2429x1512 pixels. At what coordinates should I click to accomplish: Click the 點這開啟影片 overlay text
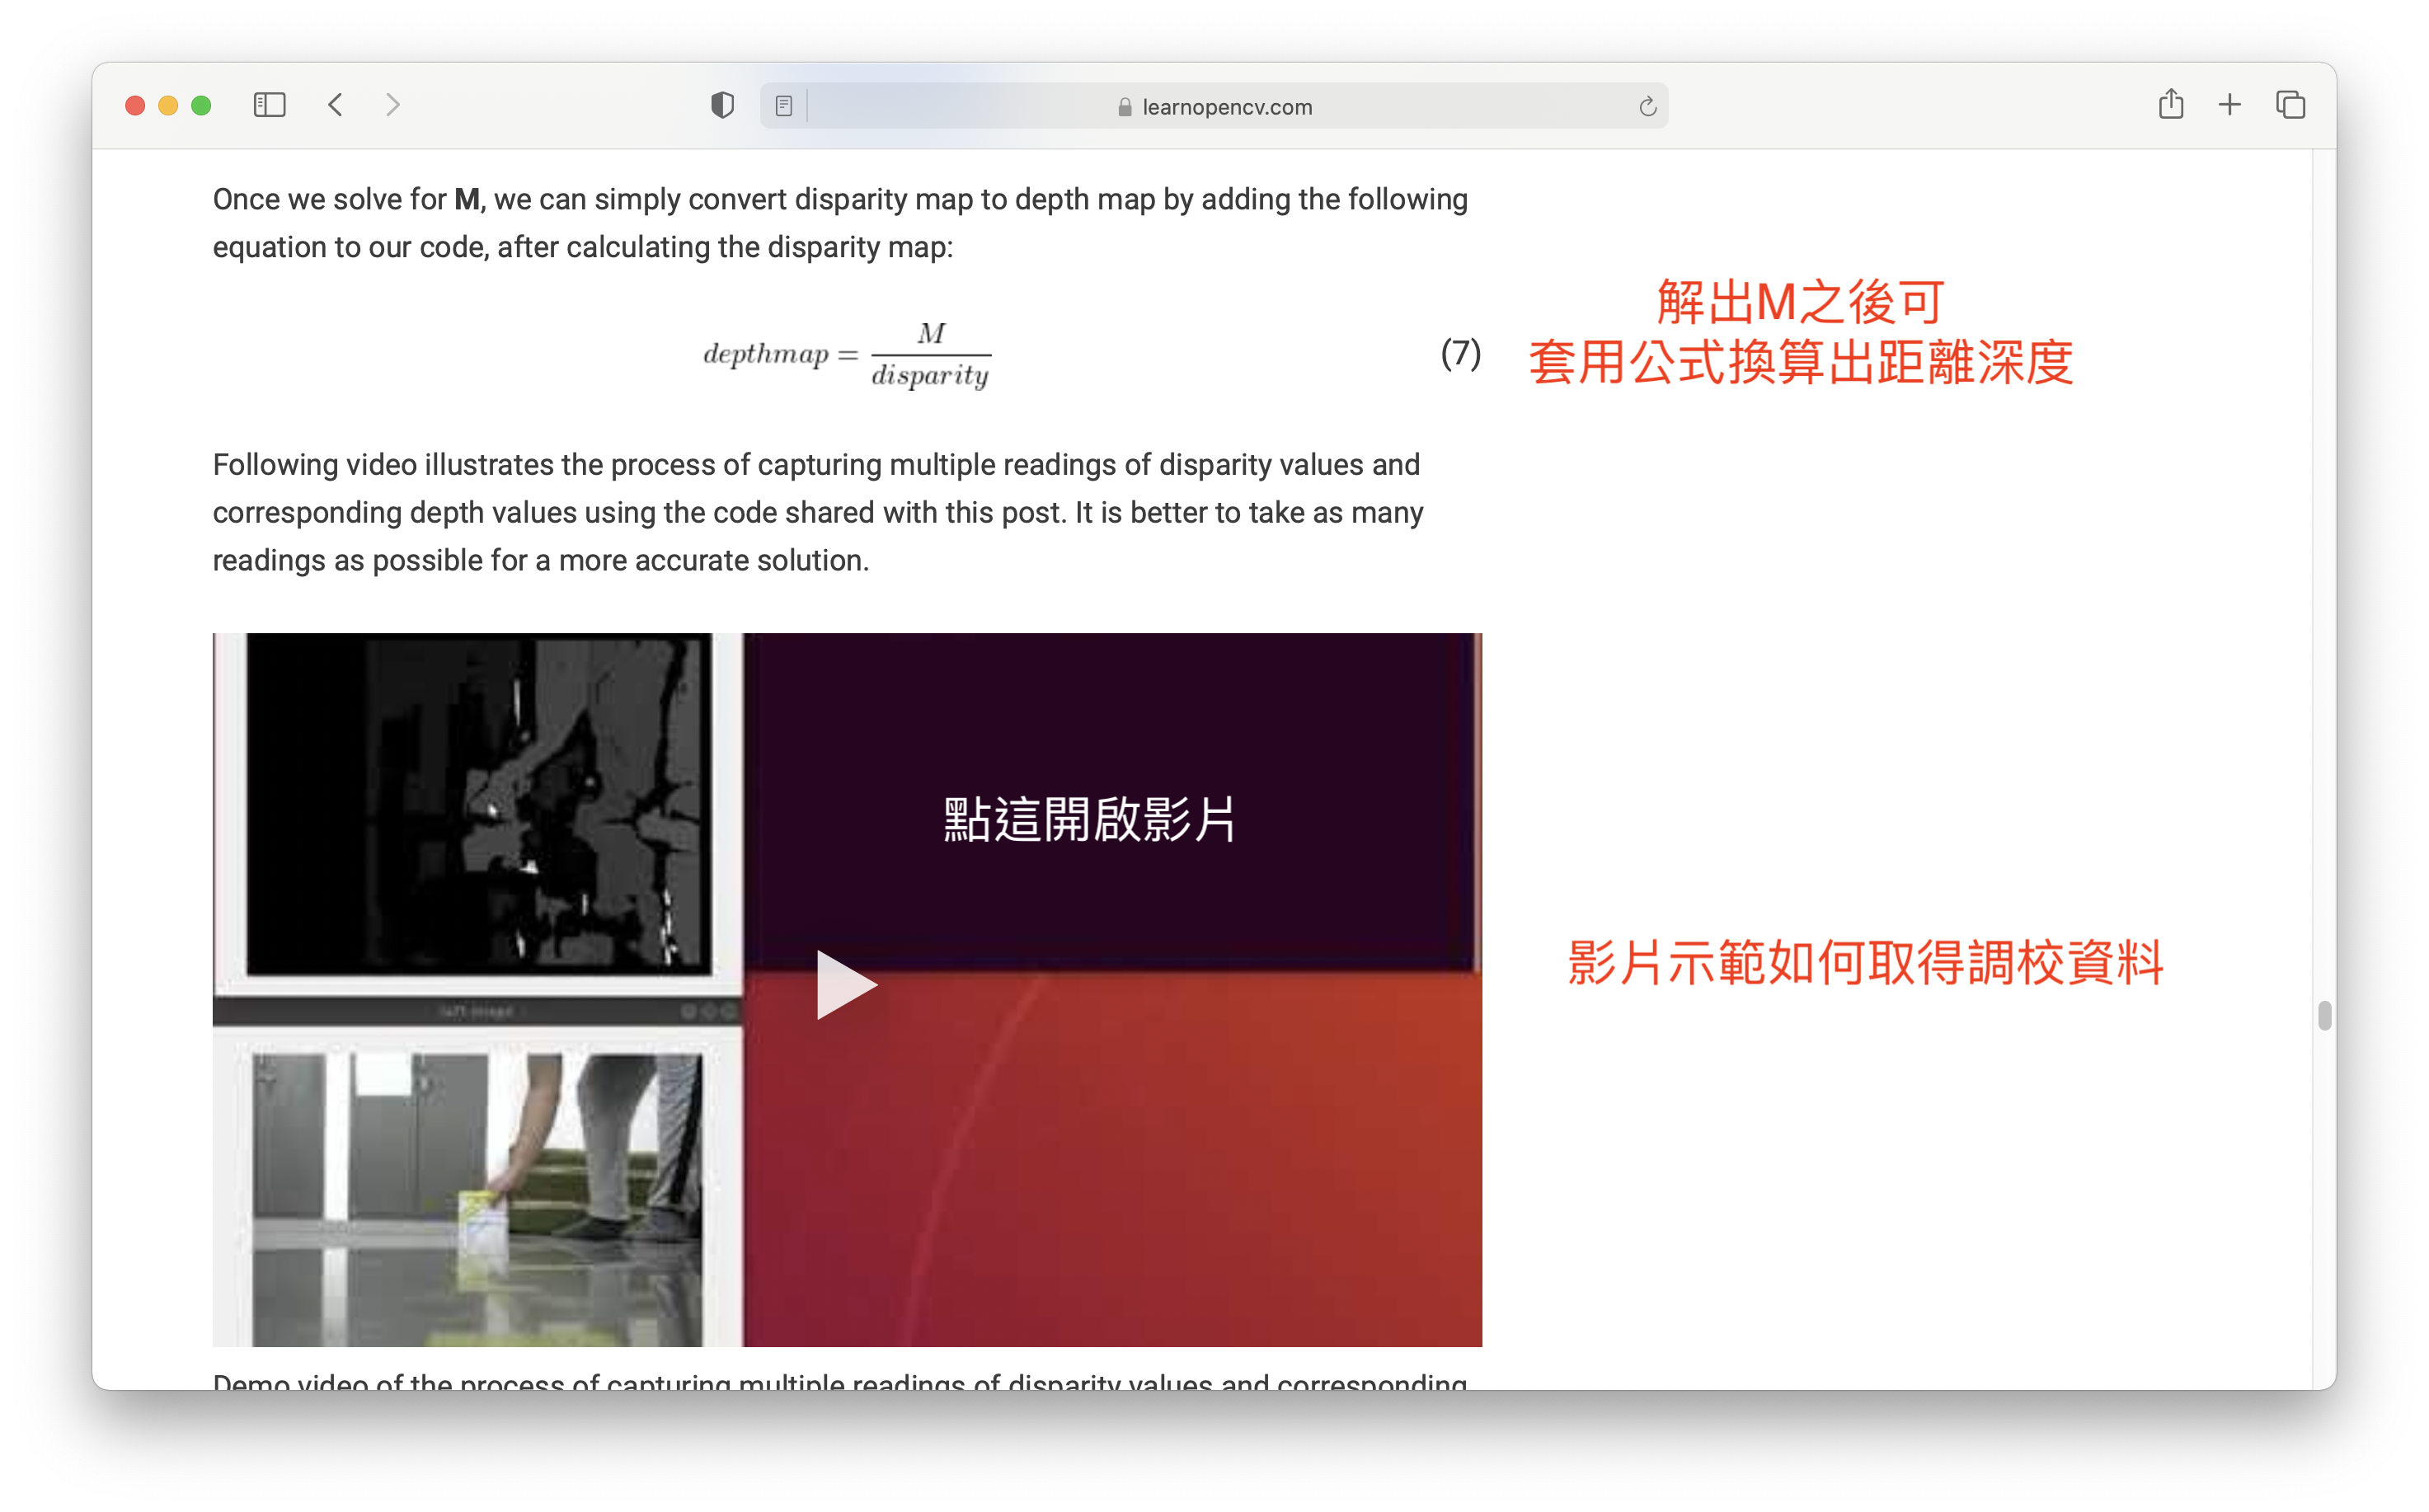click(1089, 820)
